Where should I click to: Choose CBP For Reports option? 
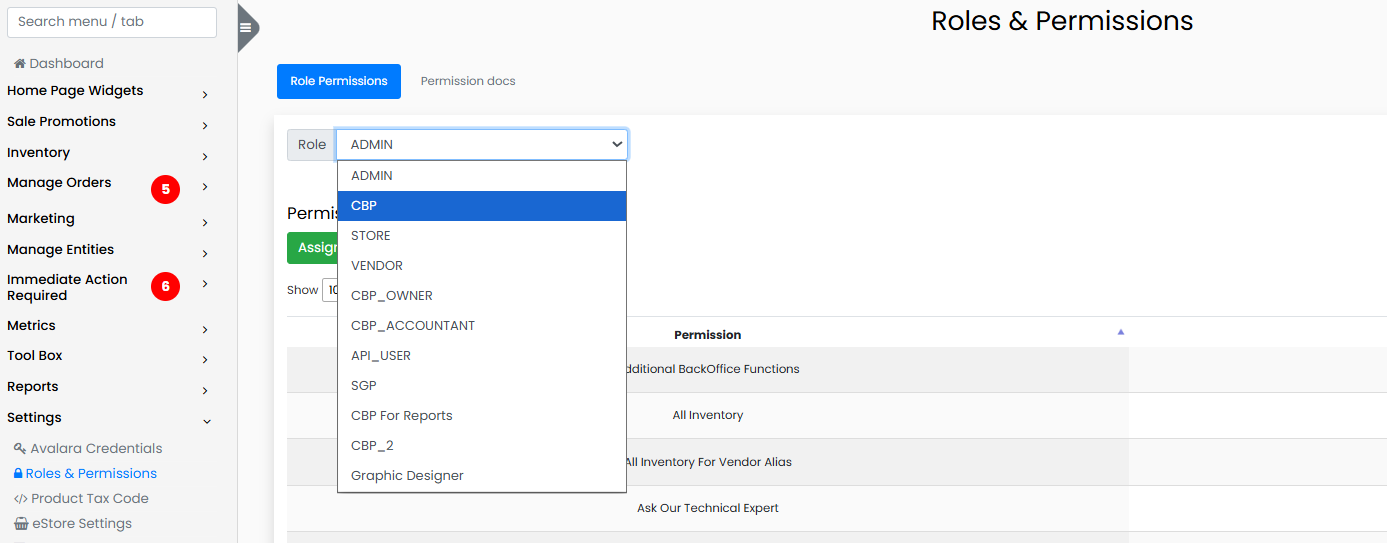482,416
